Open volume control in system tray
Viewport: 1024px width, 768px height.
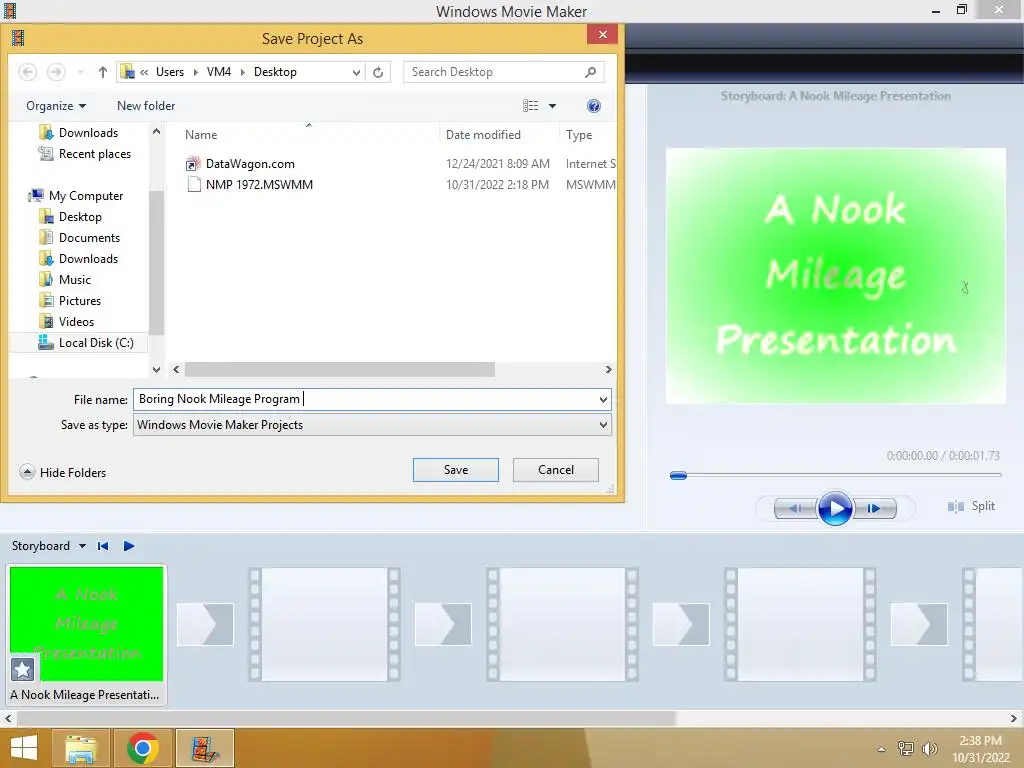pyautogui.click(x=929, y=748)
